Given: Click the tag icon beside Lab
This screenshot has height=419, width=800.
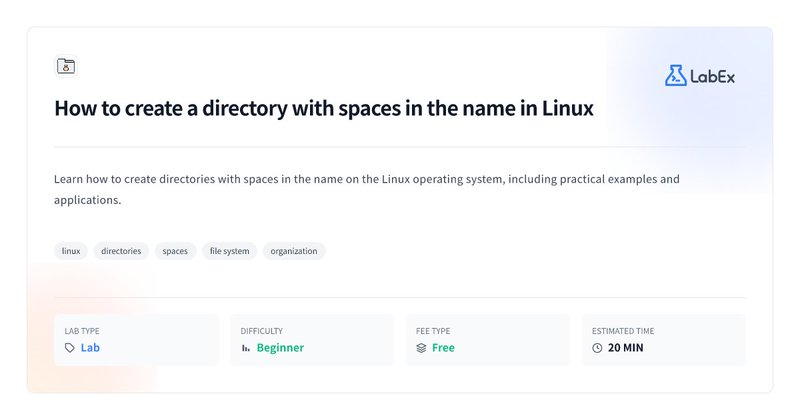Looking at the screenshot, I should point(70,348).
